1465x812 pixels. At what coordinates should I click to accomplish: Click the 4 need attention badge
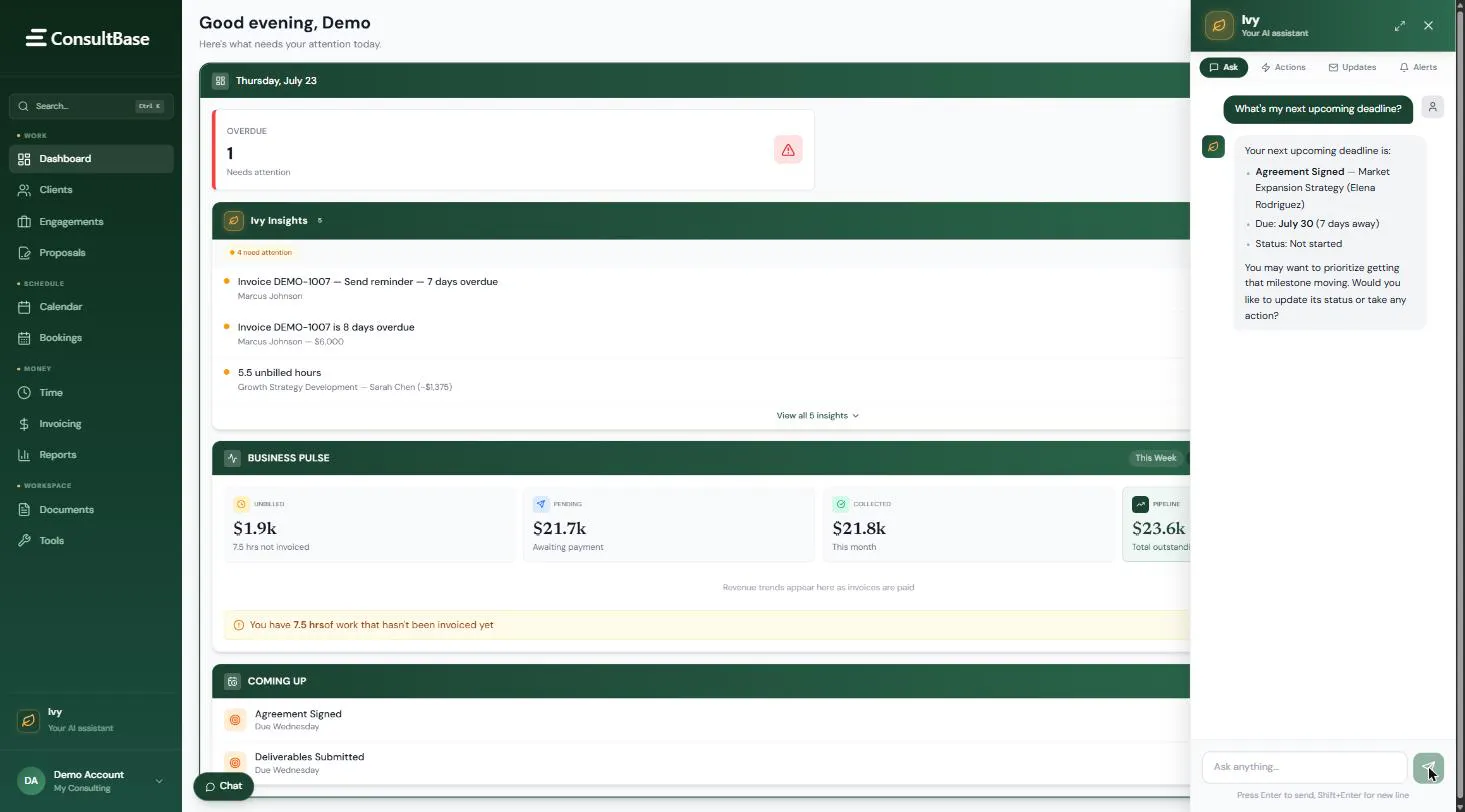point(260,253)
